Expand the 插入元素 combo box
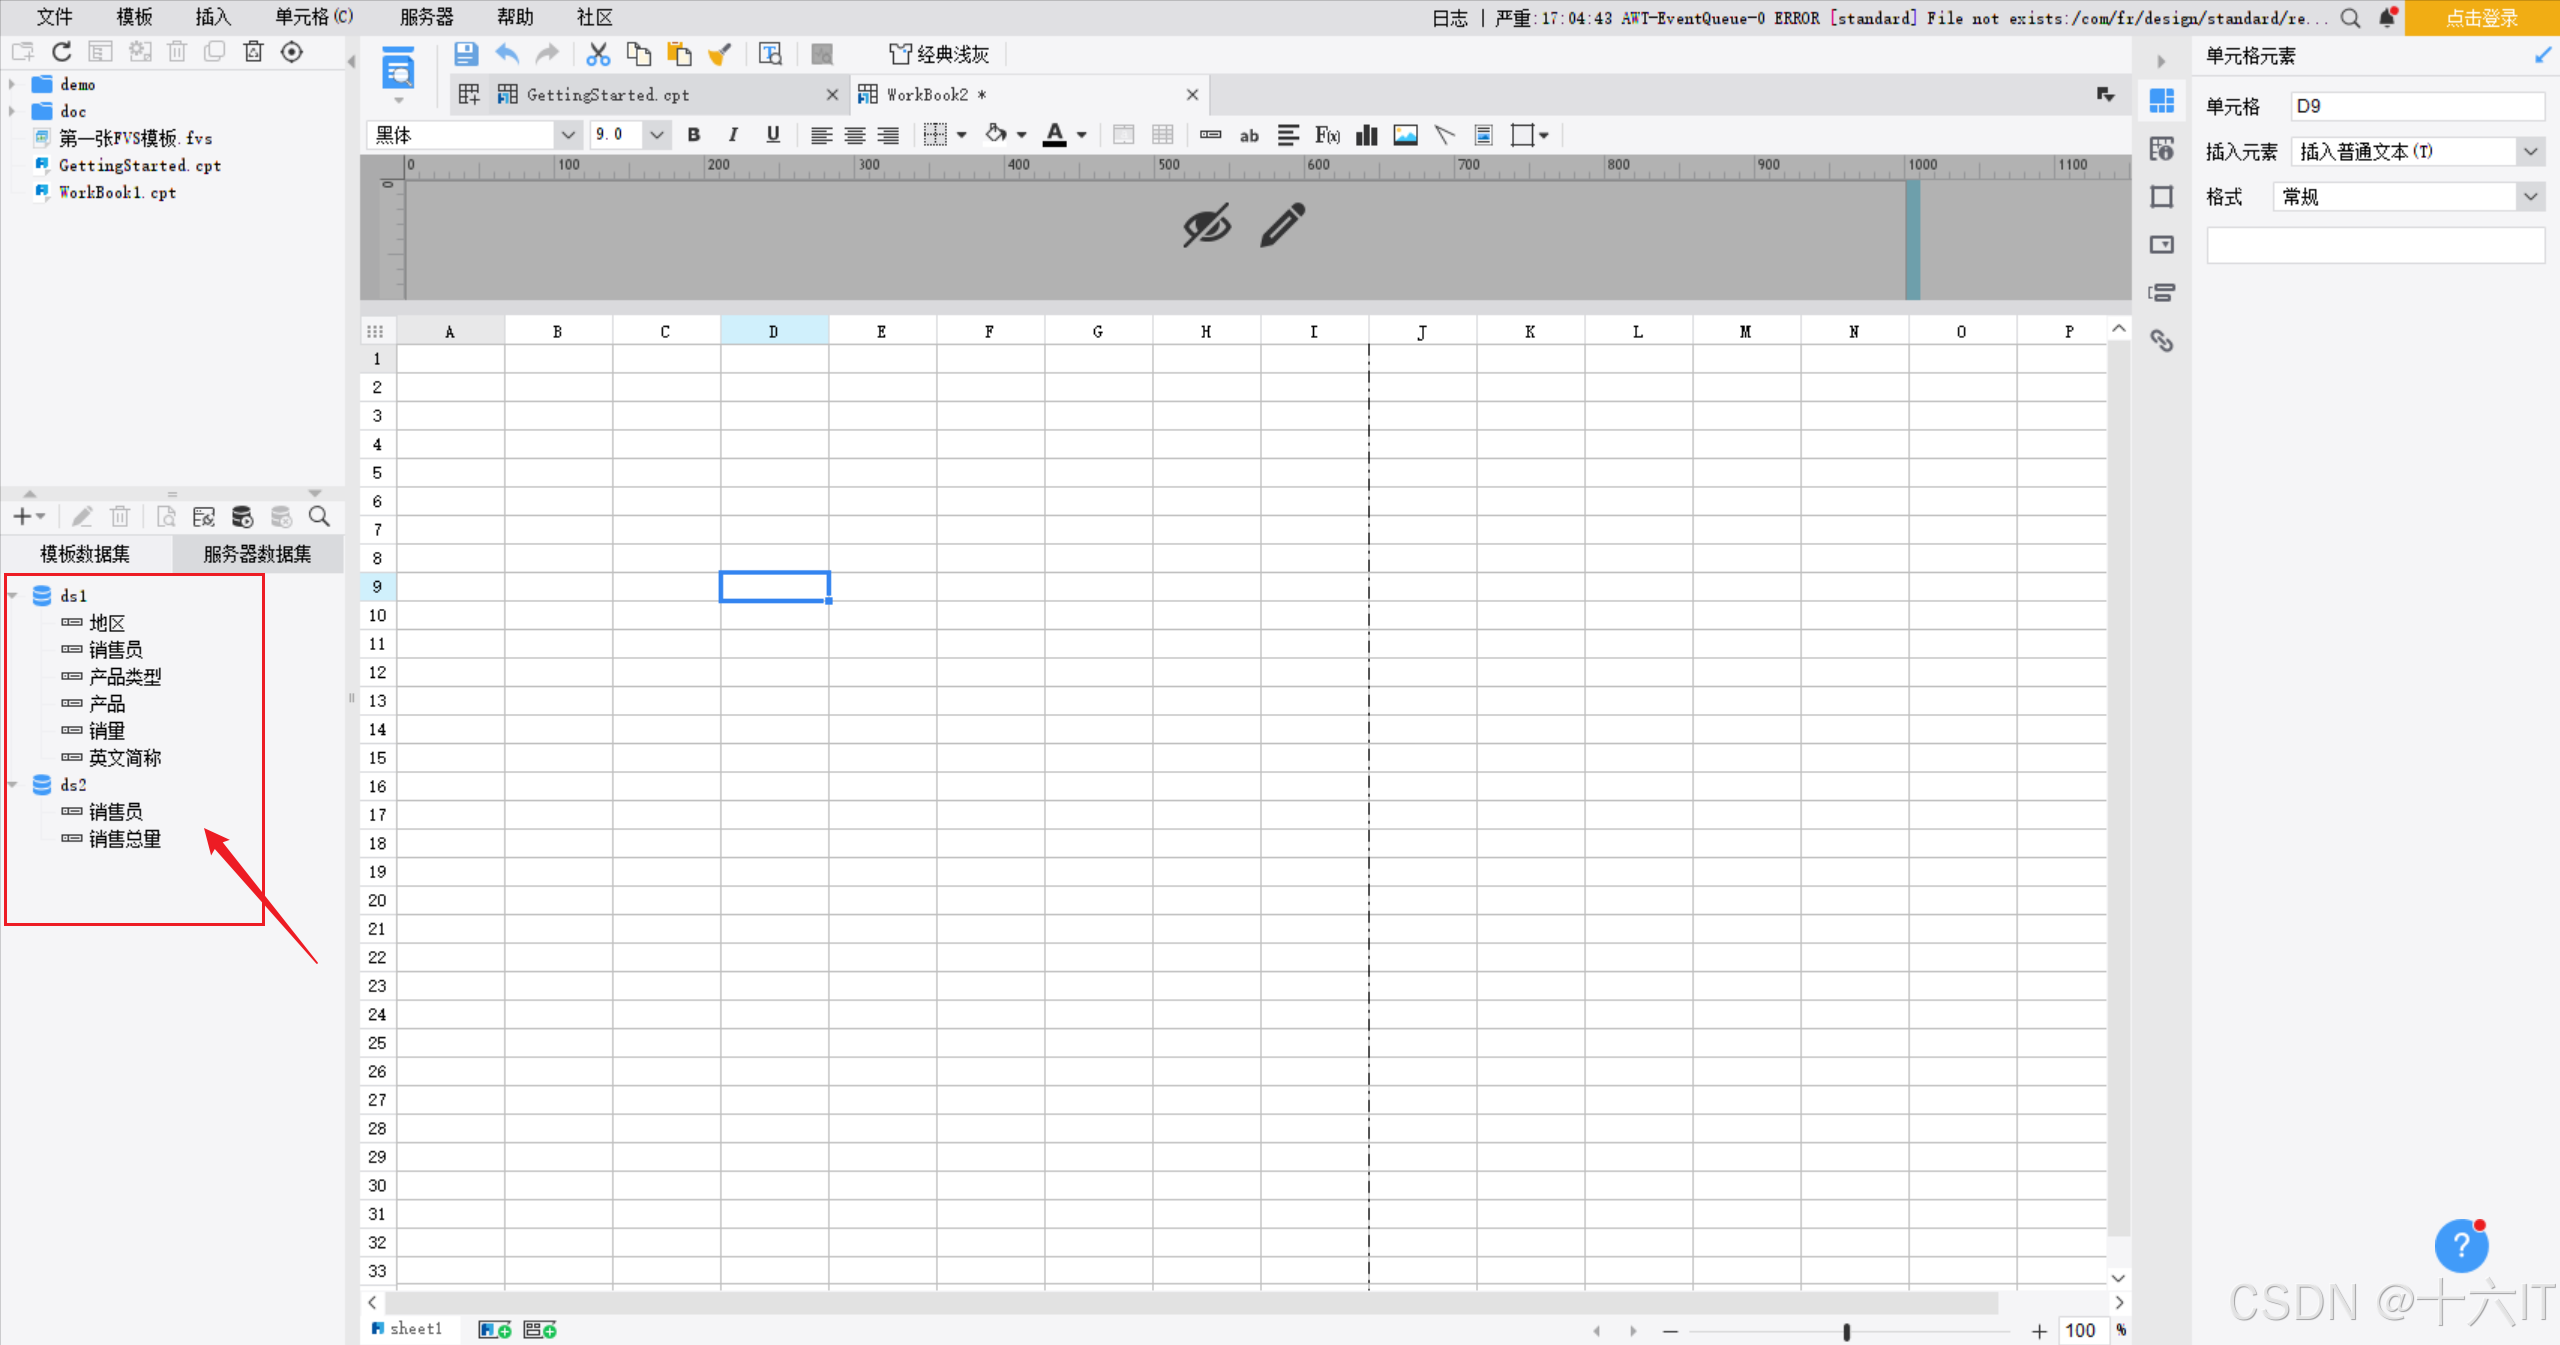The height and width of the screenshot is (1345, 2560). coord(2530,152)
